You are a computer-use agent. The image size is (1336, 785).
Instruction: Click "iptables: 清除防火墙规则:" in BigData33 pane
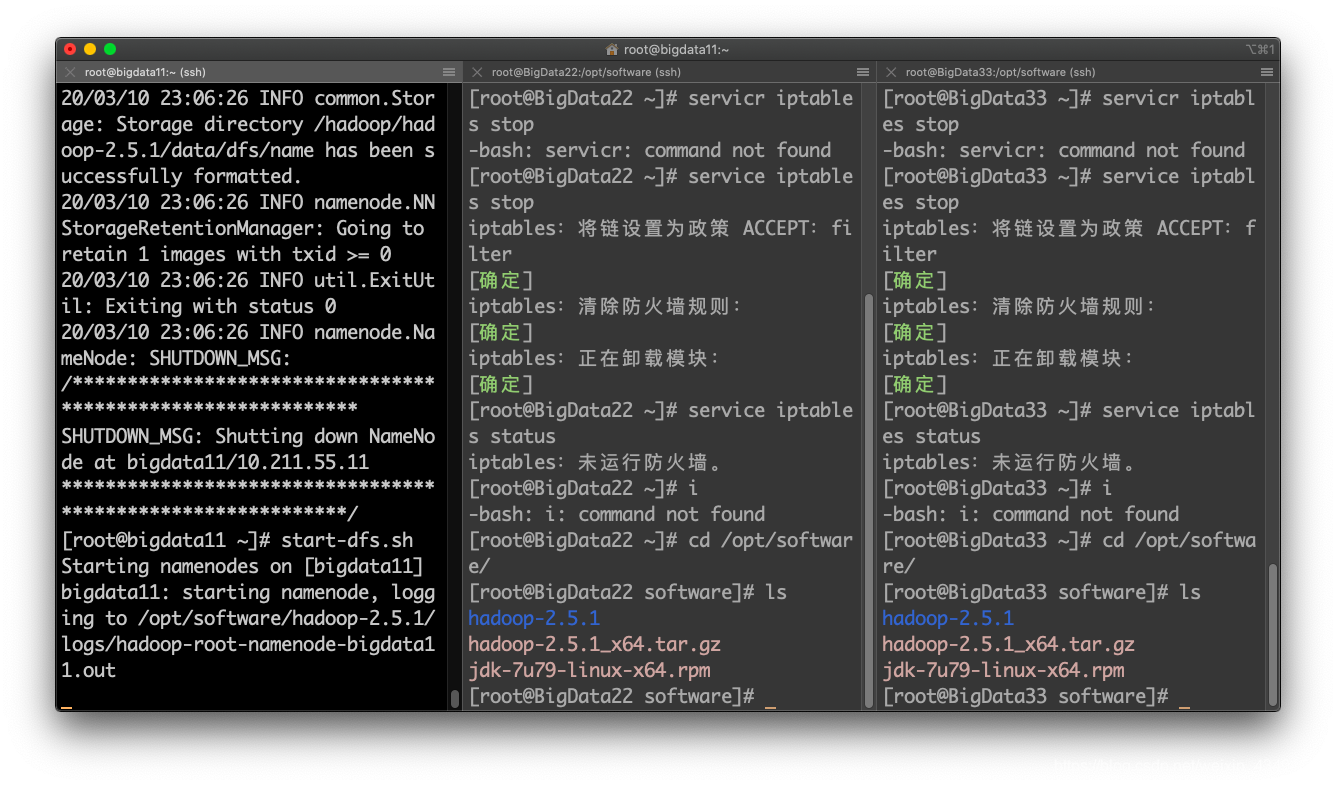pyautogui.click(x=1020, y=306)
